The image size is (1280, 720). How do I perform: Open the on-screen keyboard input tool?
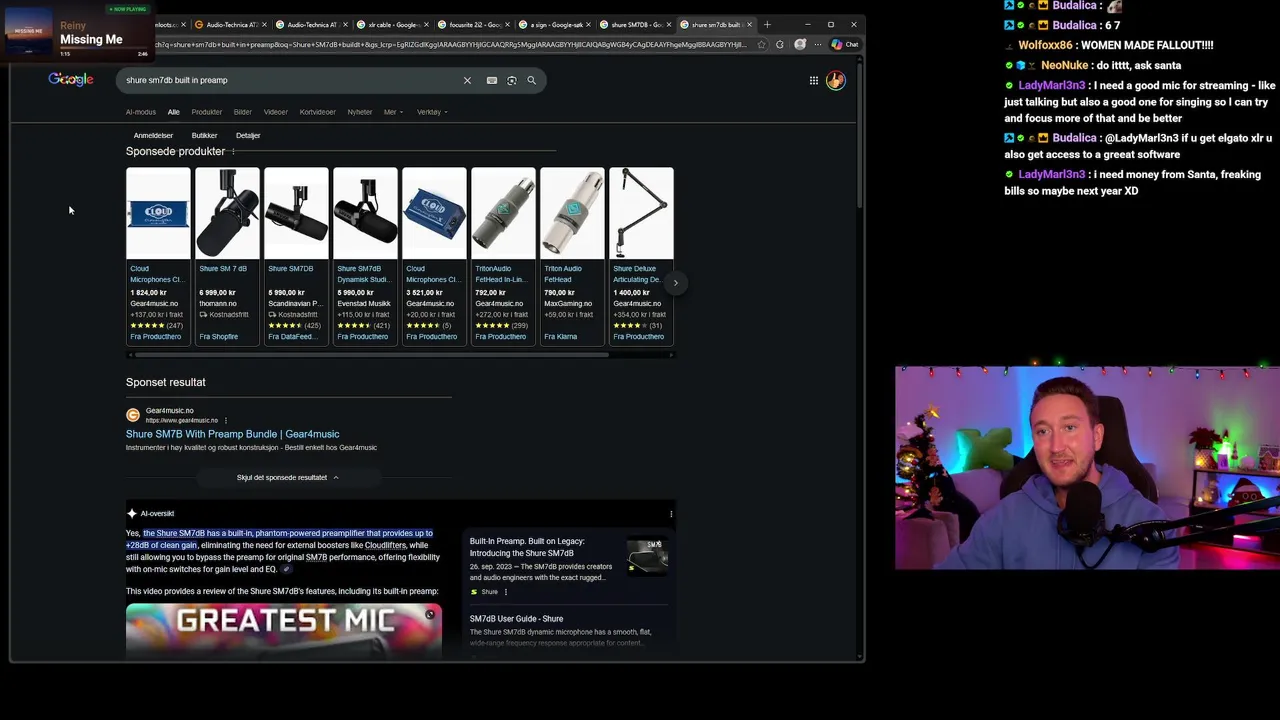click(x=492, y=80)
